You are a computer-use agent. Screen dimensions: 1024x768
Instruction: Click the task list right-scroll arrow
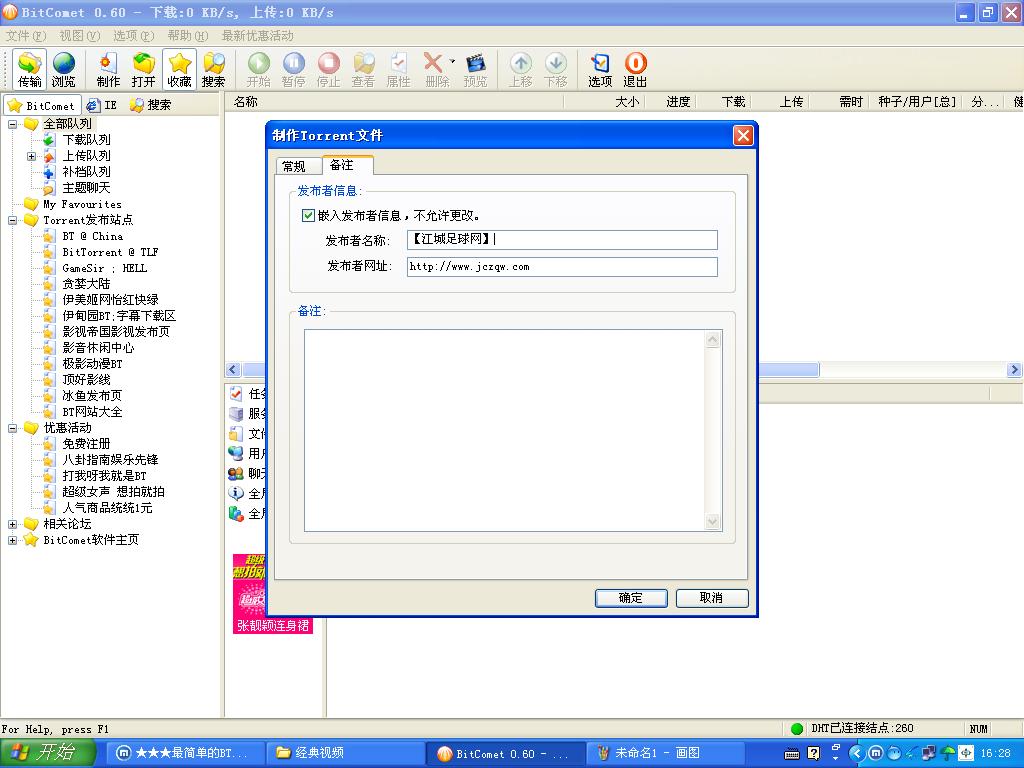[1014, 370]
